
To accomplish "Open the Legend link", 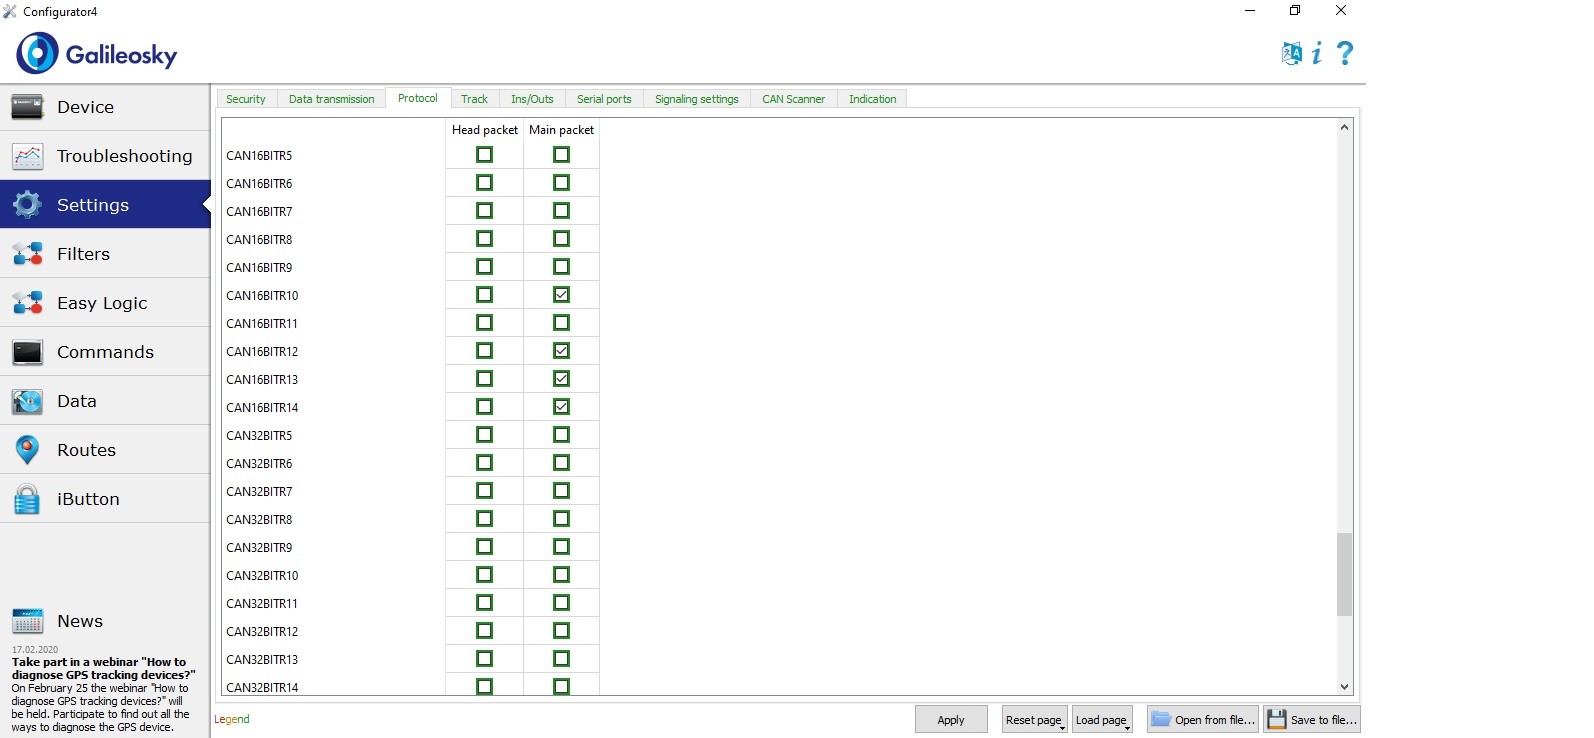I will point(232,719).
